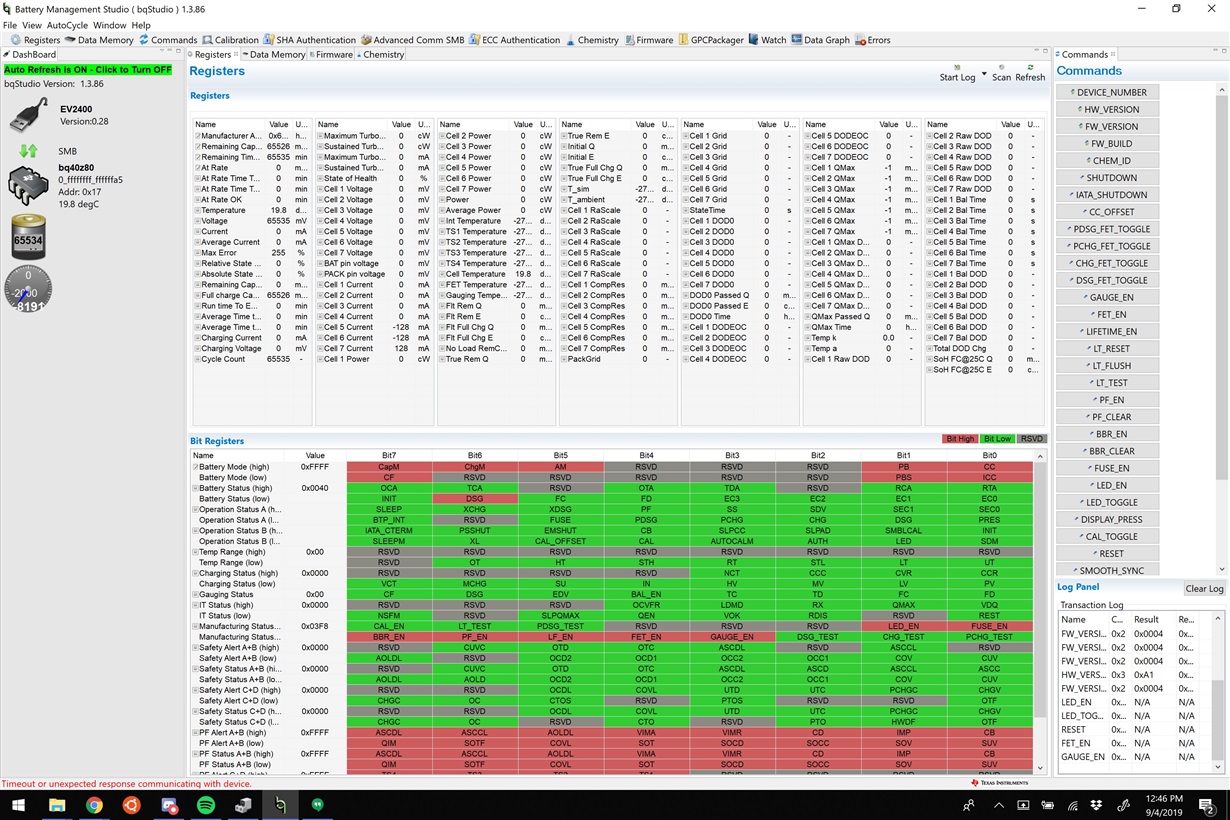The width and height of the screenshot is (1230, 820).
Task: Open the Watch tool
Action: coord(768,40)
